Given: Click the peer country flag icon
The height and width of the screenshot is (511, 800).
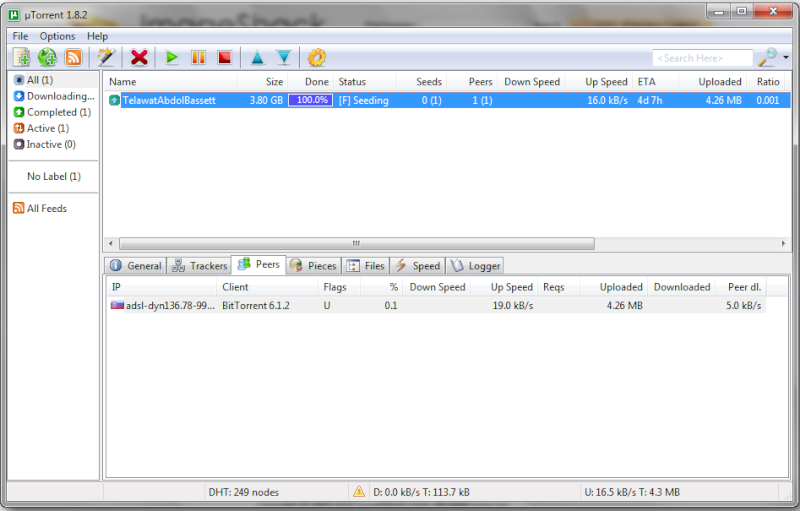Looking at the screenshot, I should 117,305.
